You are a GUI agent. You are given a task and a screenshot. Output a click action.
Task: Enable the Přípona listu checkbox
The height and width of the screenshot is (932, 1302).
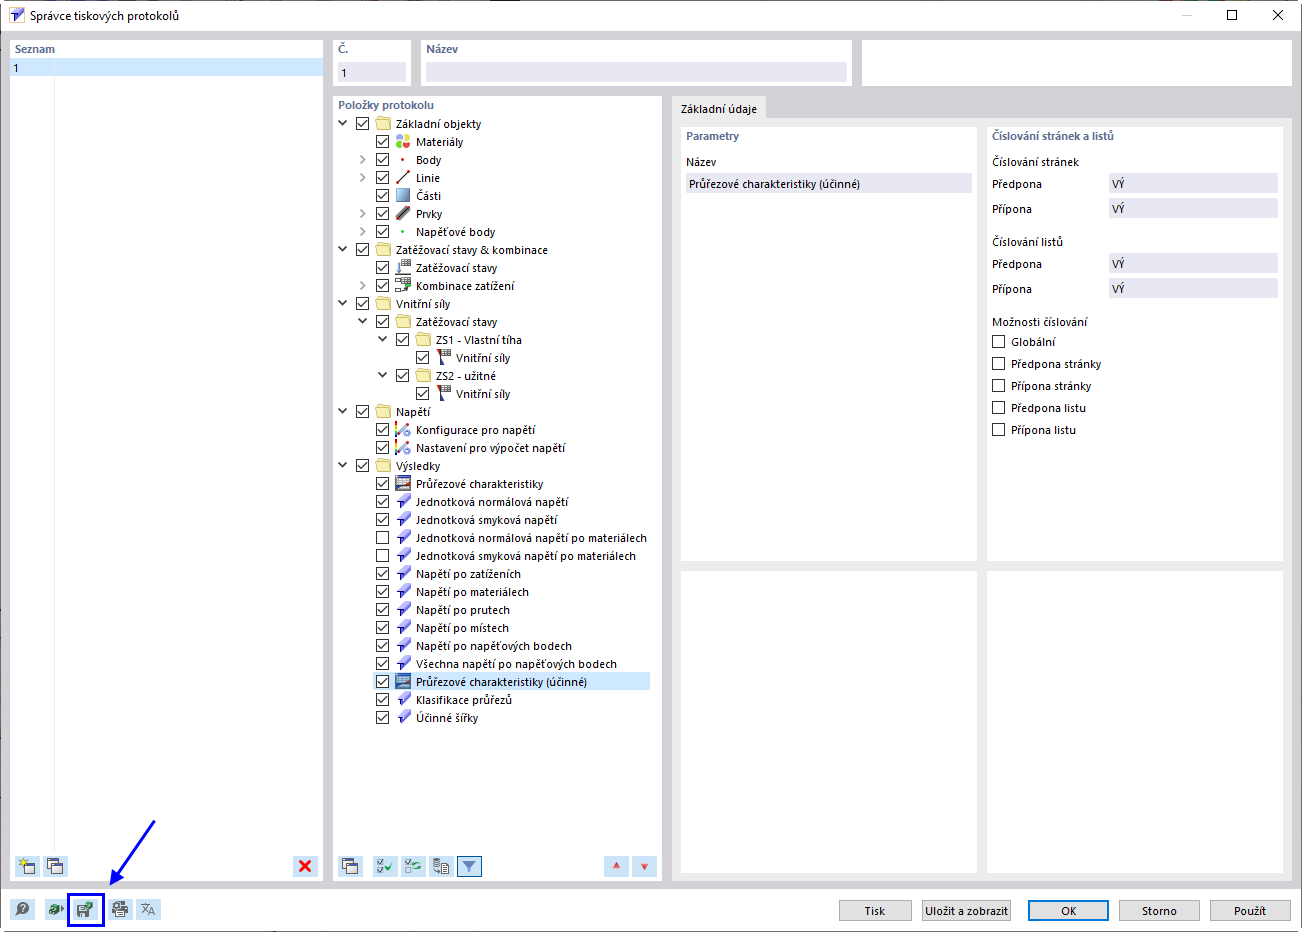click(x=998, y=430)
